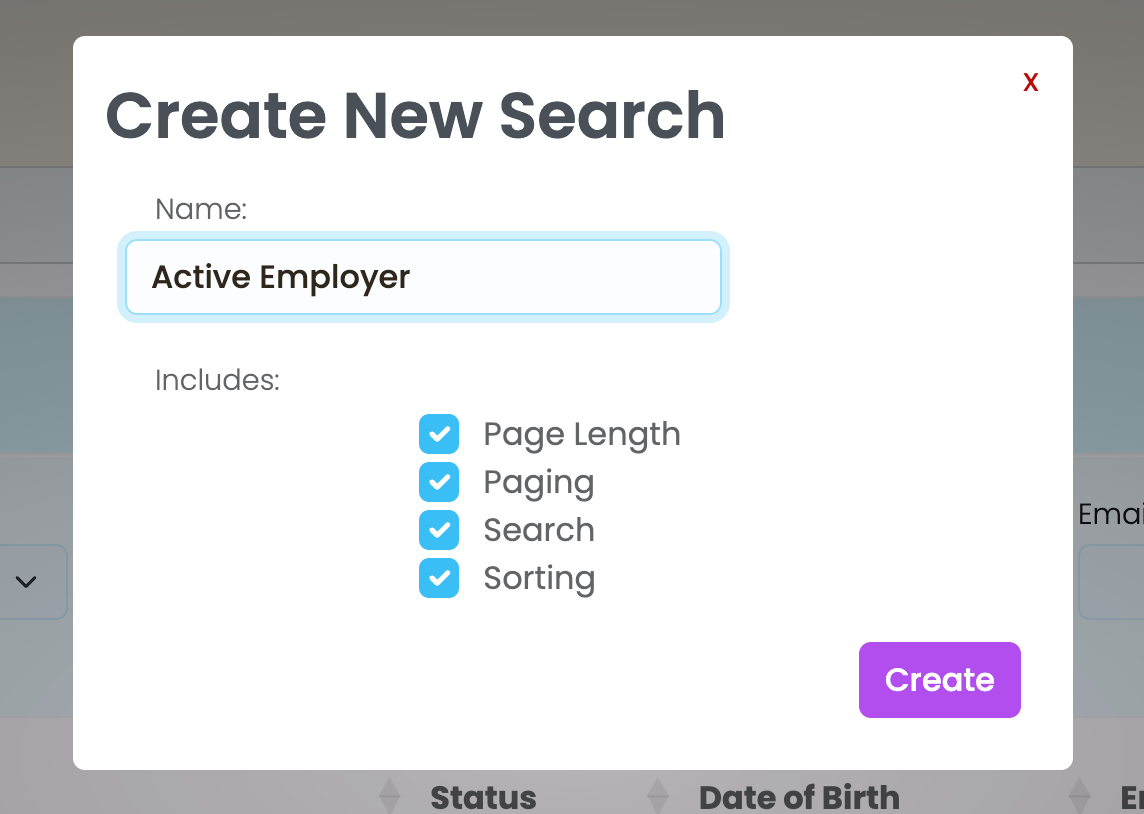1144x814 pixels.
Task: Untick the Sorting checkbox
Action: click(439, 578)
